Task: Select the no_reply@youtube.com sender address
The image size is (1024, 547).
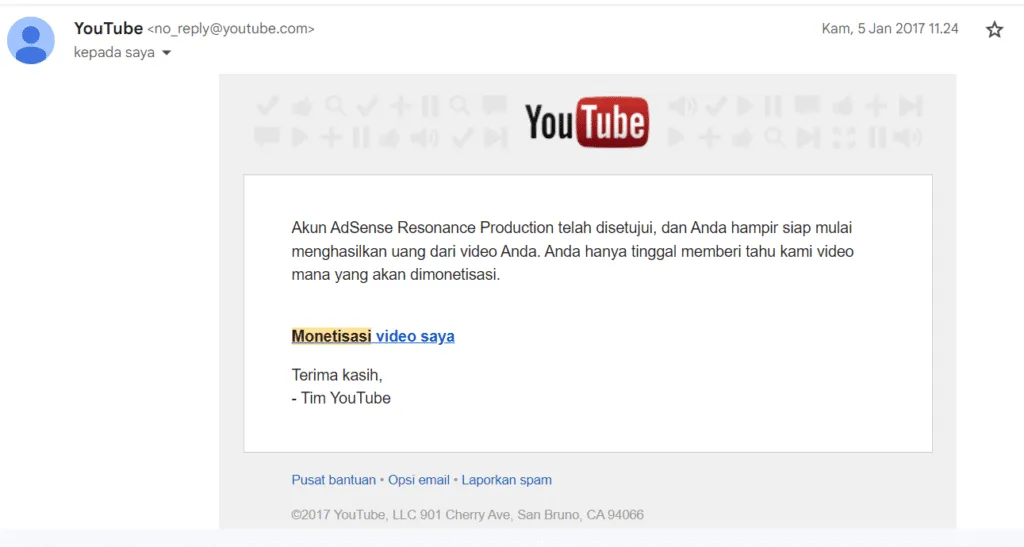Action: click(231, 29)
